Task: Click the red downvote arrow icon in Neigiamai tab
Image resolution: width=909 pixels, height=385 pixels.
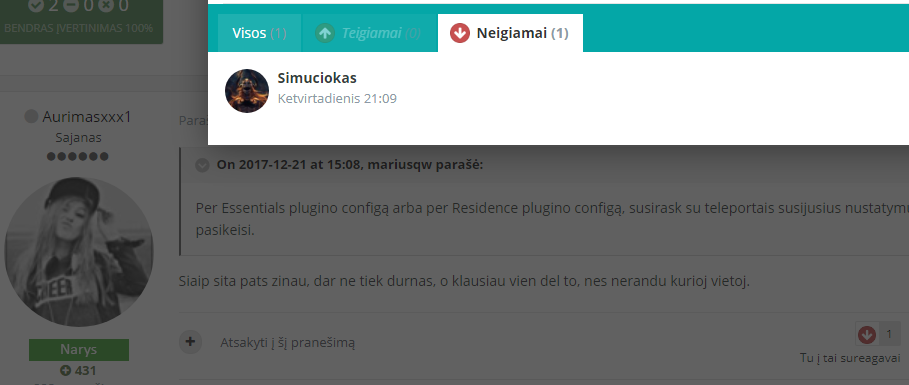Action: click(460, 33)
